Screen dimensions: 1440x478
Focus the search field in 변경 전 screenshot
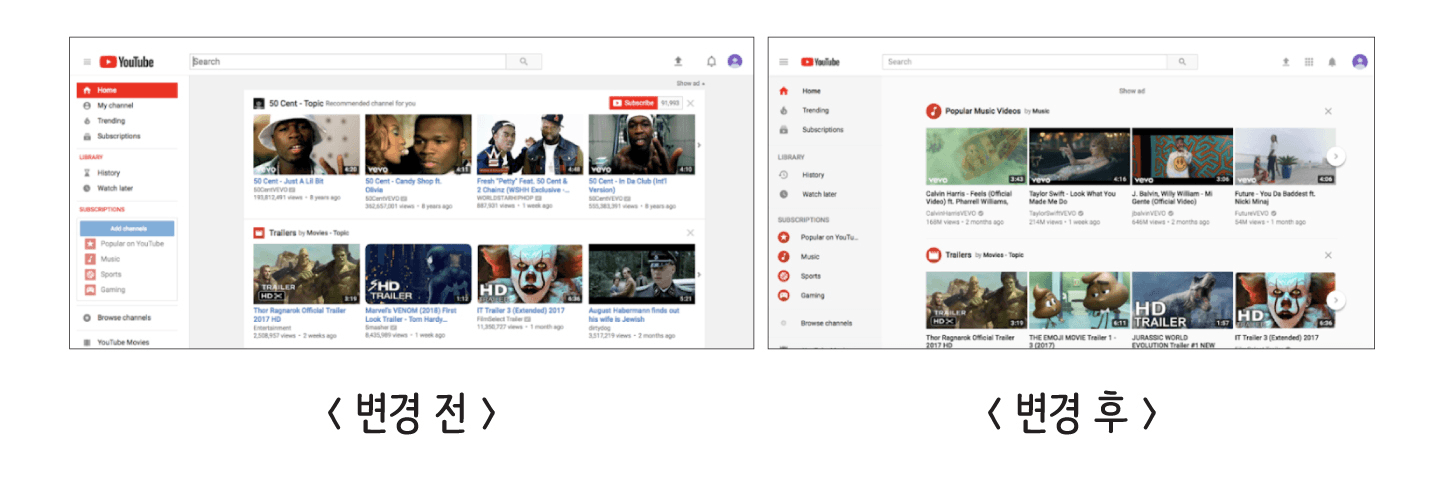coord(348,62)
